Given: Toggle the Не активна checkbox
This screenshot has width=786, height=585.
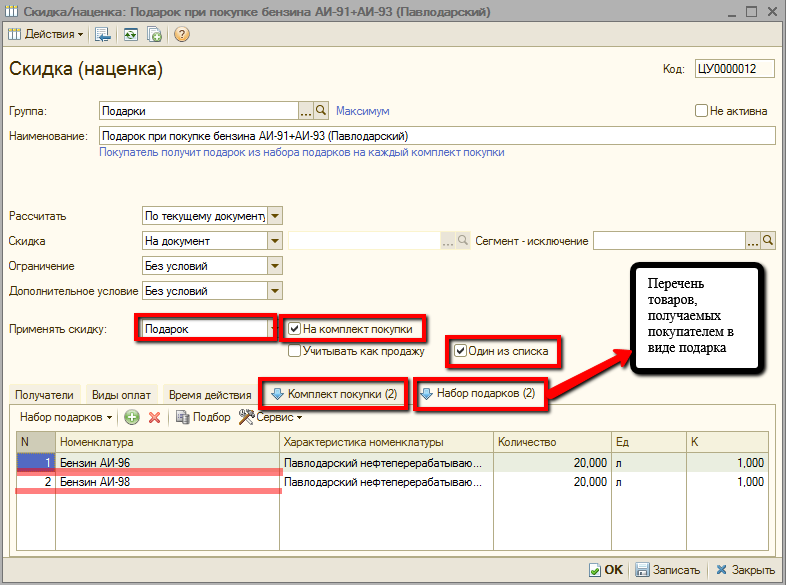Looking at the screenshot, I should click(x=701, y=111).
